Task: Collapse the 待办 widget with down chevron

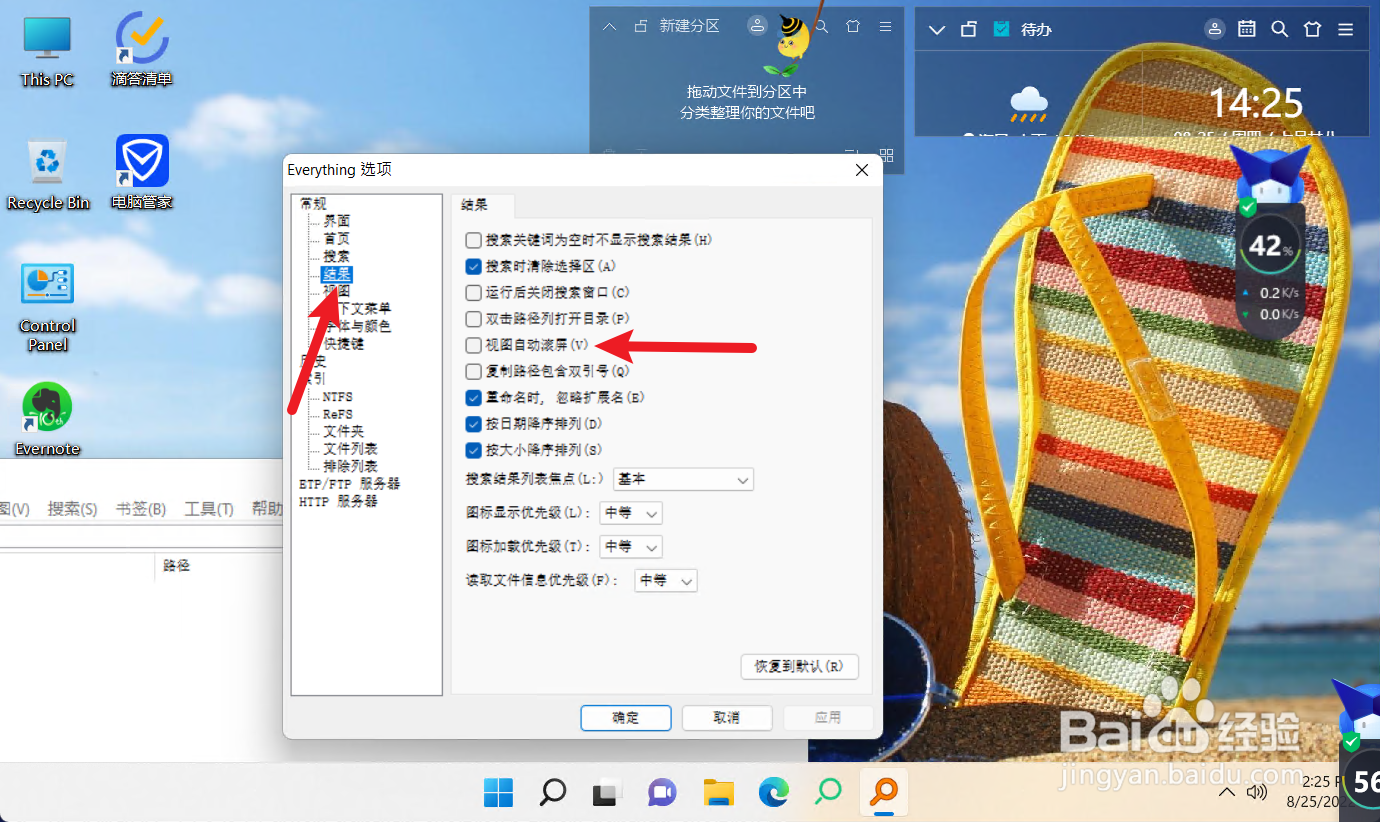Action: 937,29
